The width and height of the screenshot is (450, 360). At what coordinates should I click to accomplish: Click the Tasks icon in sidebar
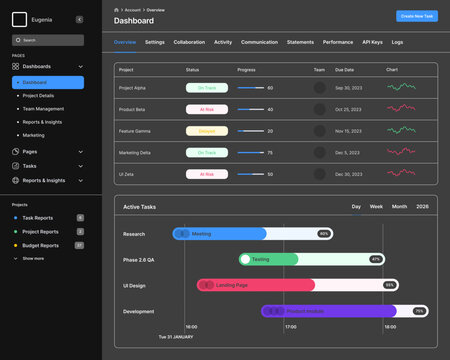click(x=15, y=166)
